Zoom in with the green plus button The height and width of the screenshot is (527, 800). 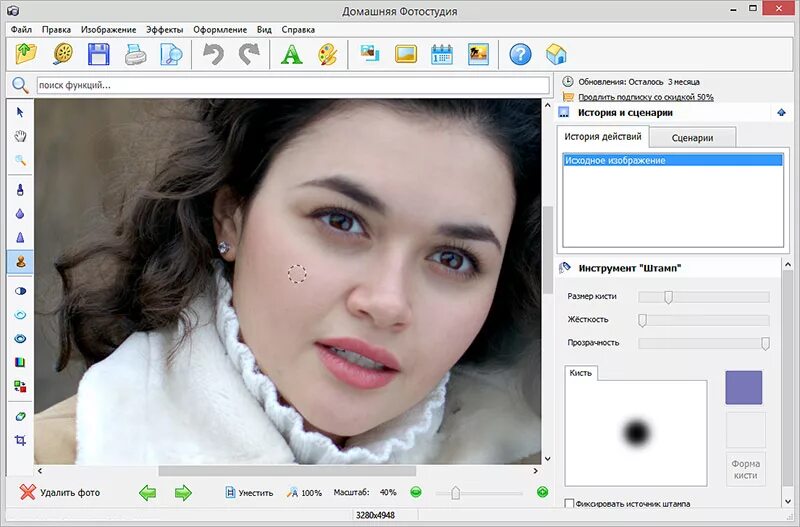pos(542,492)
